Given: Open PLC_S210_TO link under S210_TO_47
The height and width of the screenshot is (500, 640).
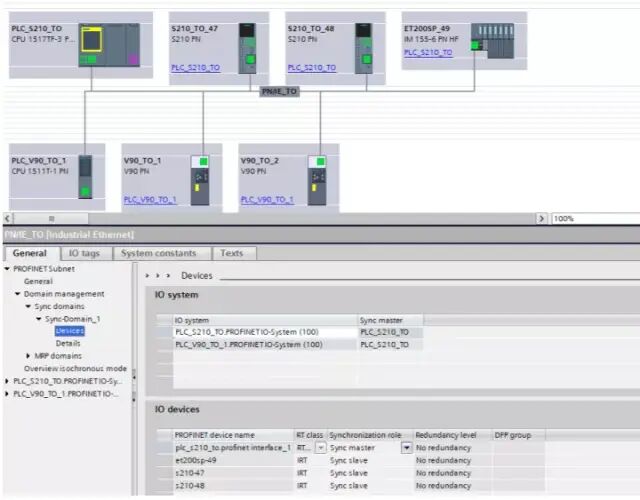Looking at the screenshot, I should 196,68.
